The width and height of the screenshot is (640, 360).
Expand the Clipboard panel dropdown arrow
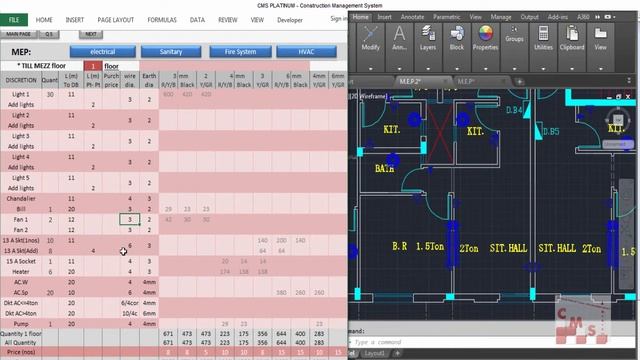tap(572, 69)
